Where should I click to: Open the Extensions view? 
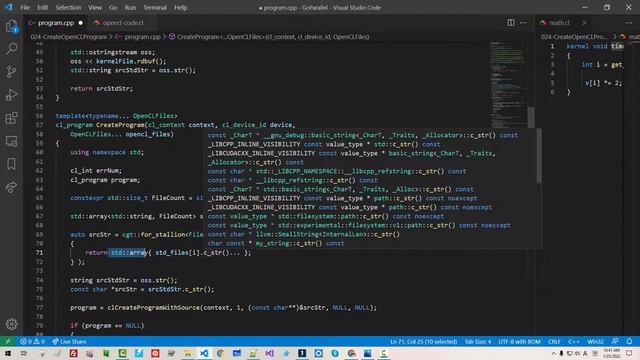pos(11,118)
